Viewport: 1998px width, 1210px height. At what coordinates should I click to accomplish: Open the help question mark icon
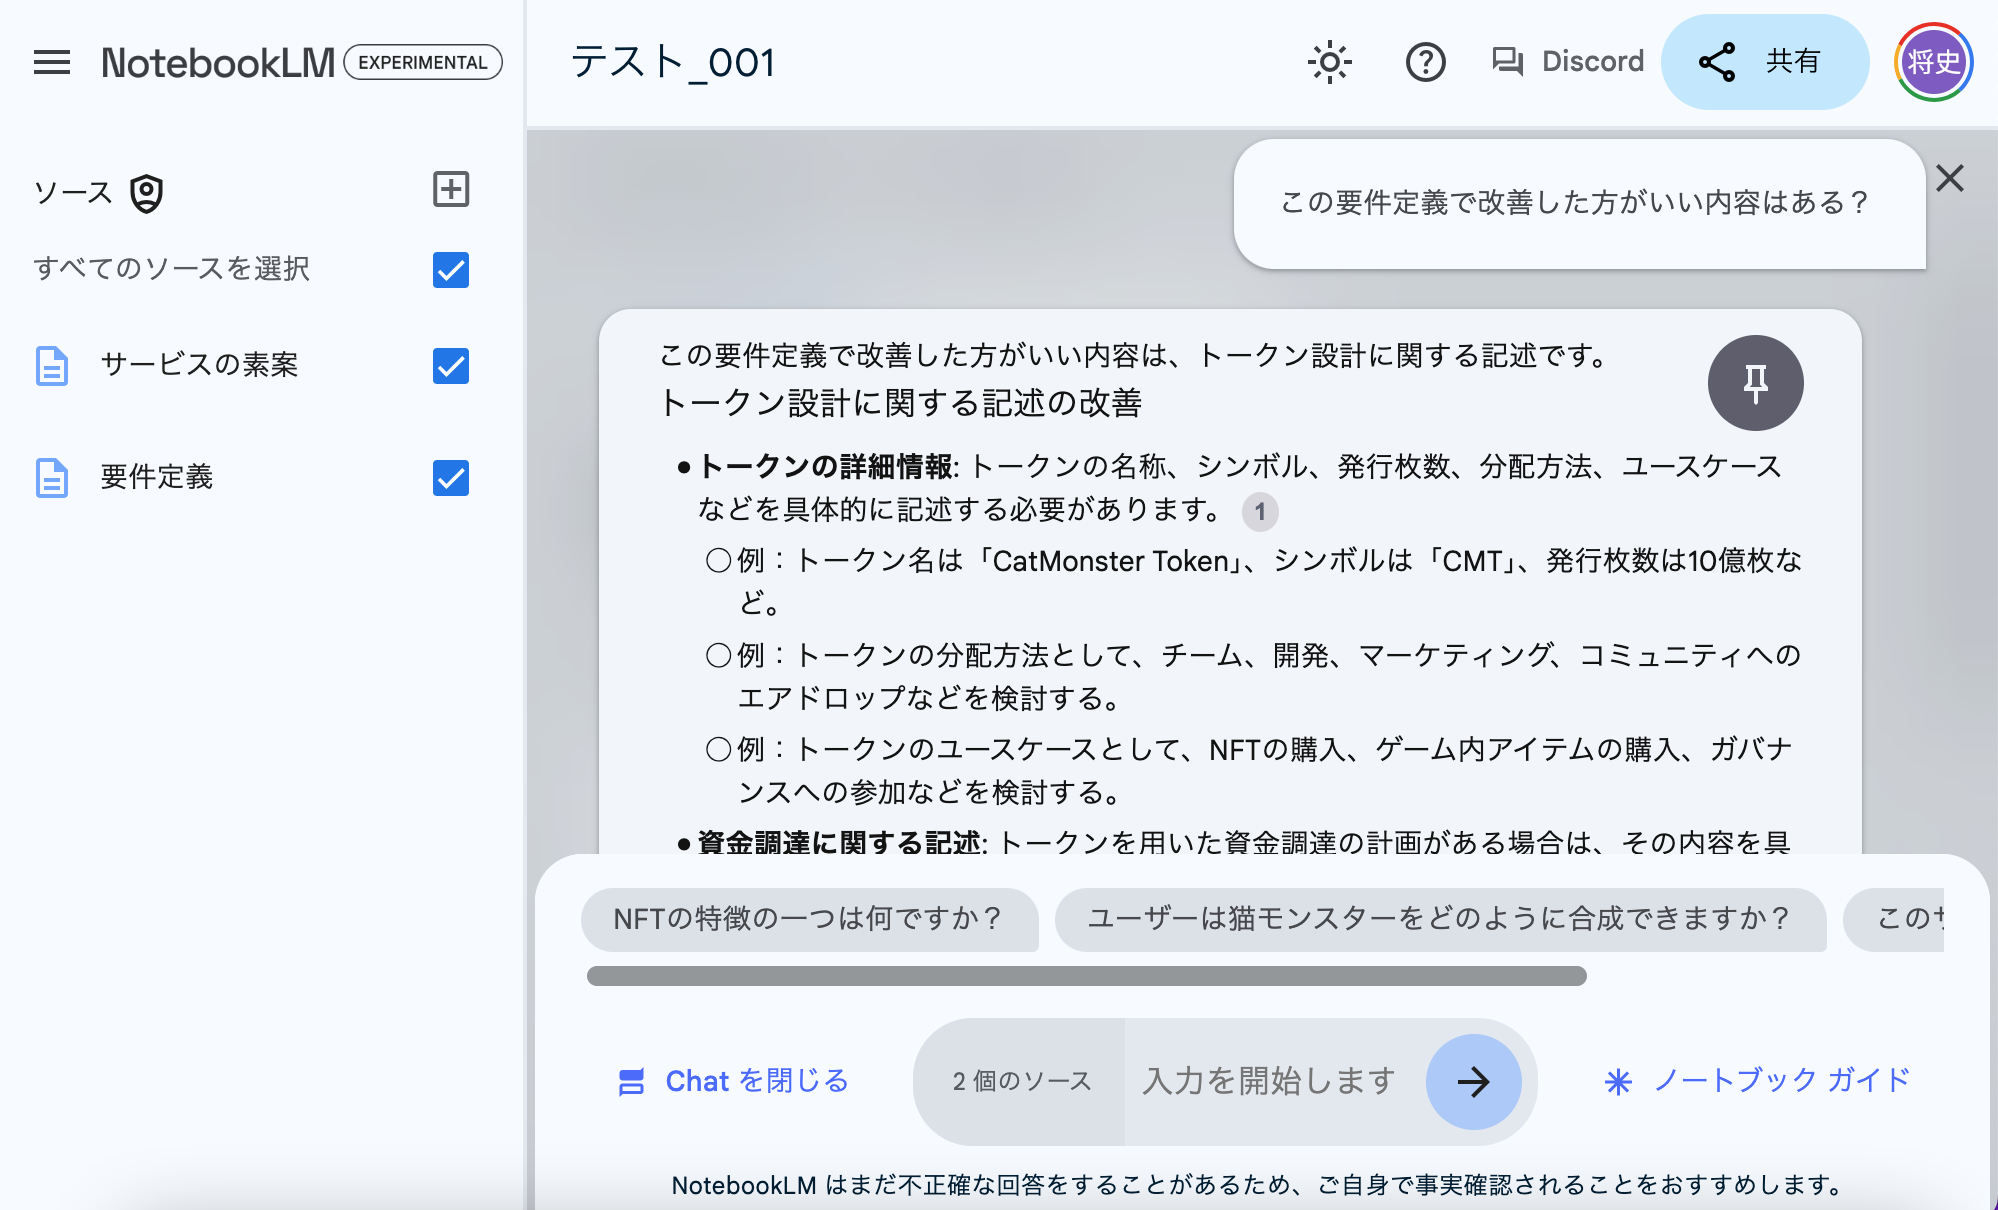tap(1425, 62)
